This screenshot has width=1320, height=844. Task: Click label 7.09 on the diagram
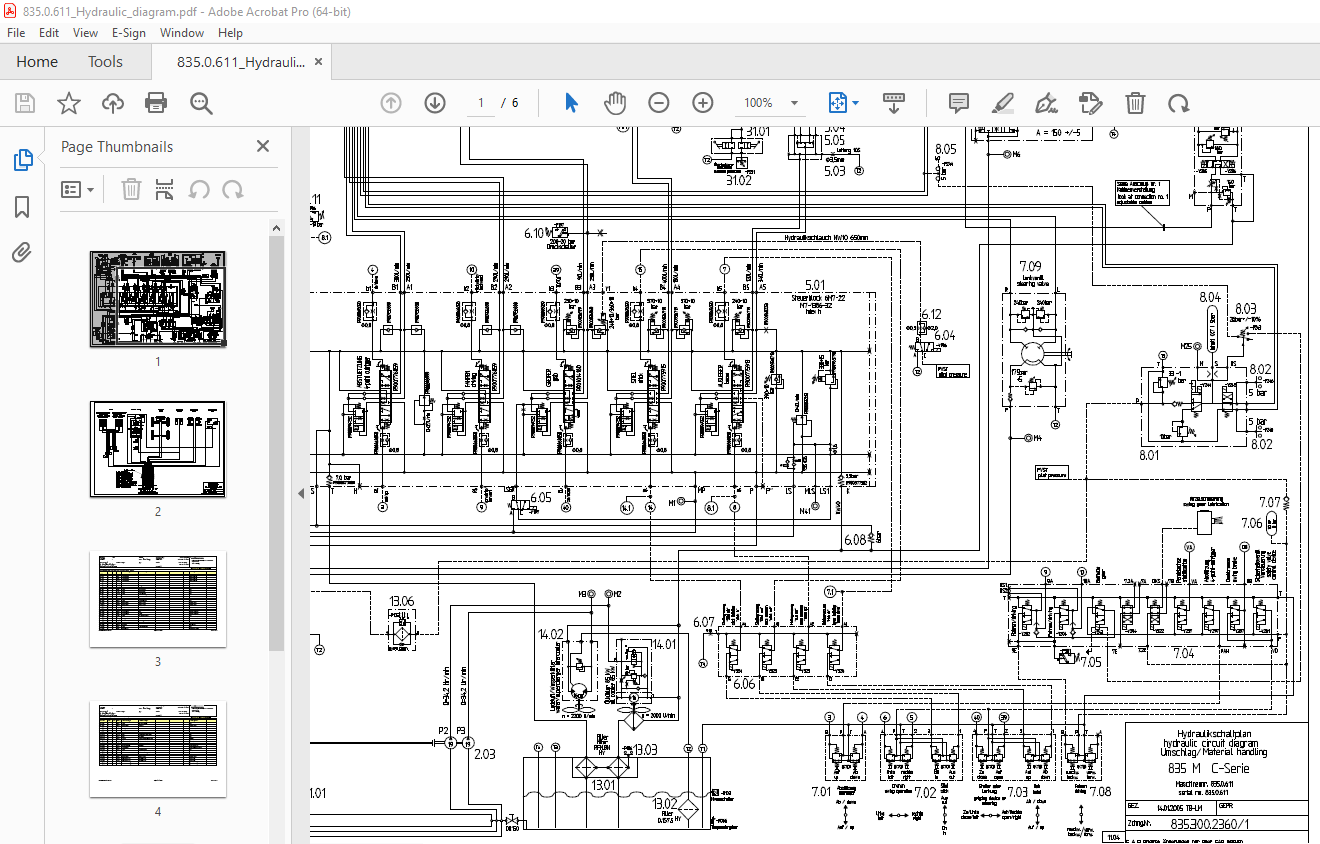[x=1030, y=266]
